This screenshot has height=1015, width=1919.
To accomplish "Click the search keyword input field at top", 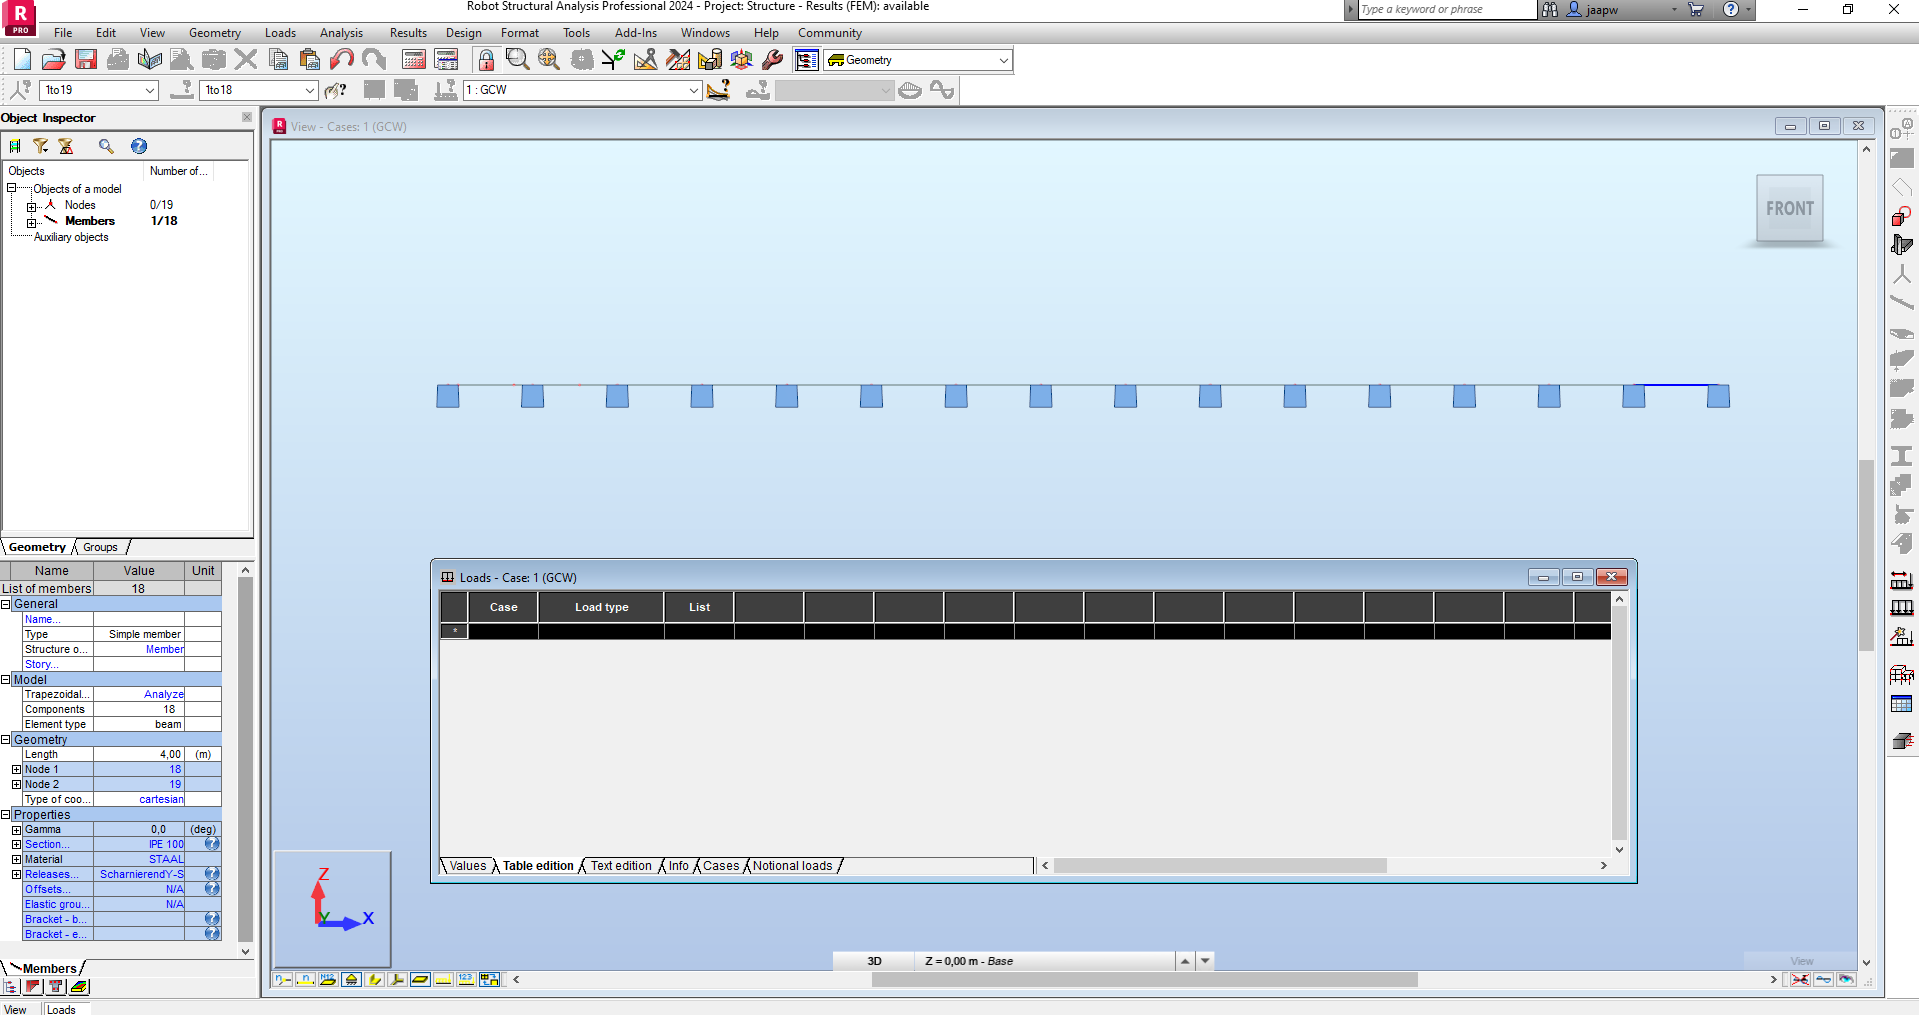I will [x=1440, y=10].
